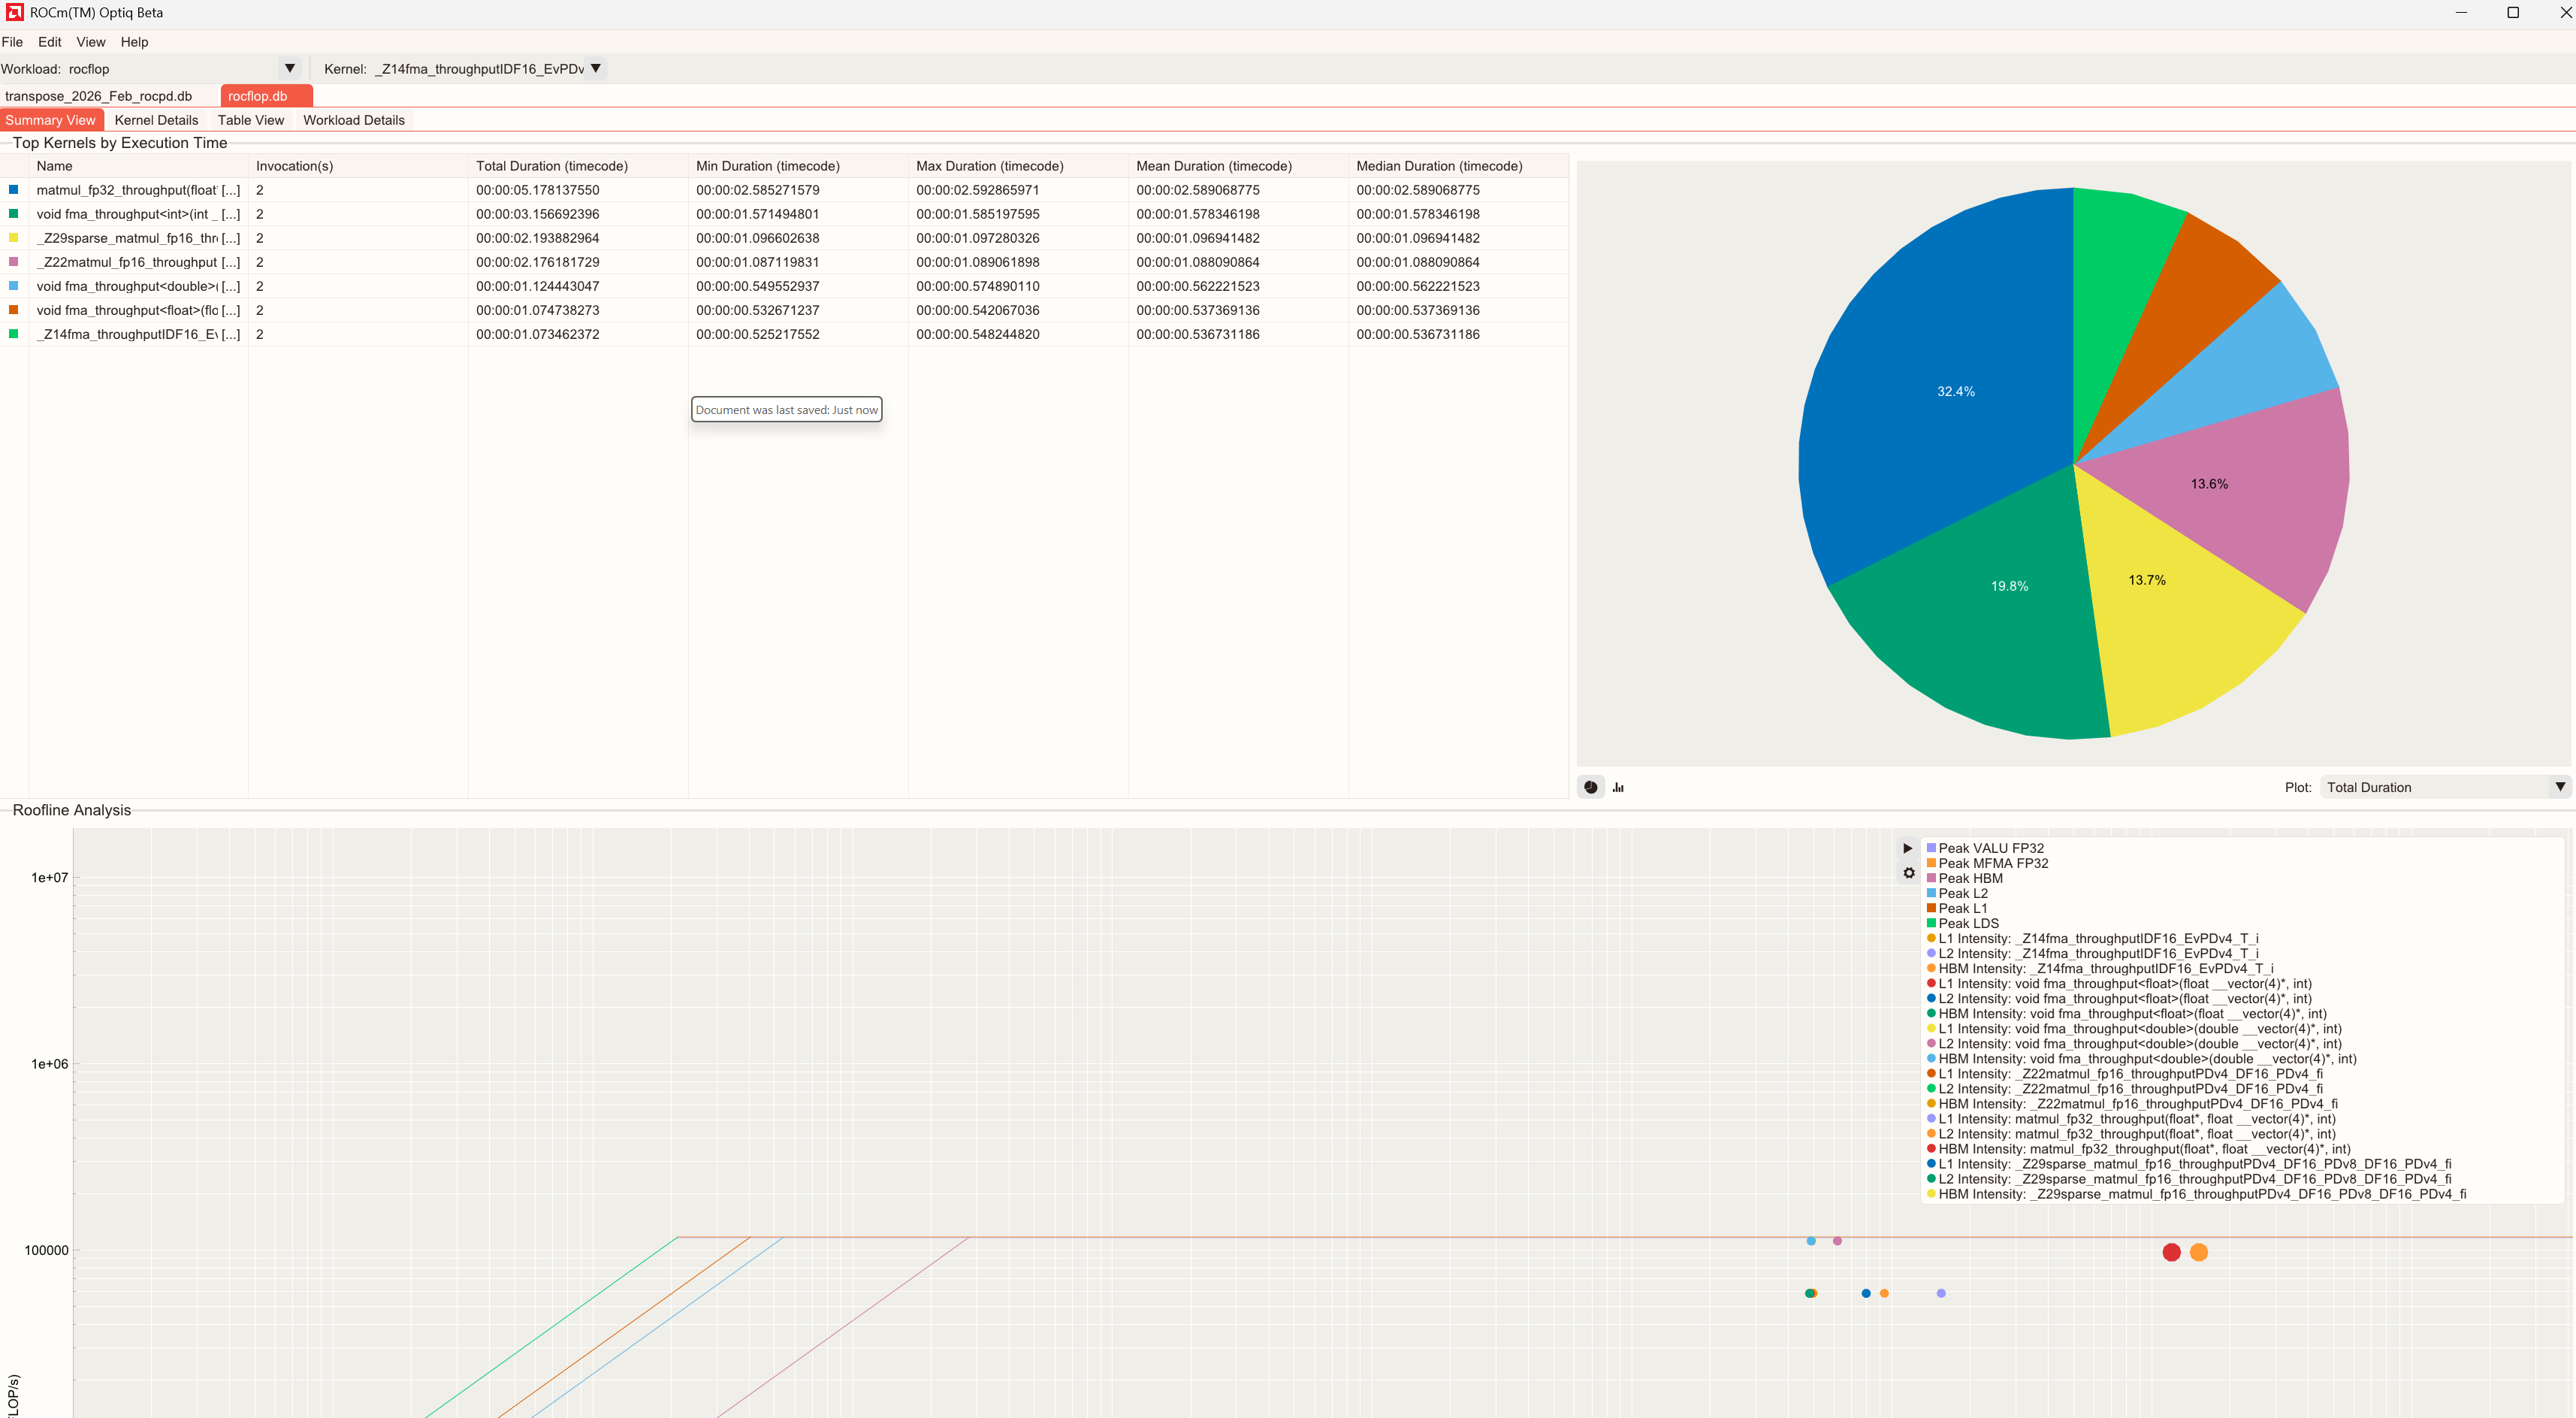Open the Kernel selection dropdown
2576x1418 pixels.
pyautogui.click(x=596, y=69)
